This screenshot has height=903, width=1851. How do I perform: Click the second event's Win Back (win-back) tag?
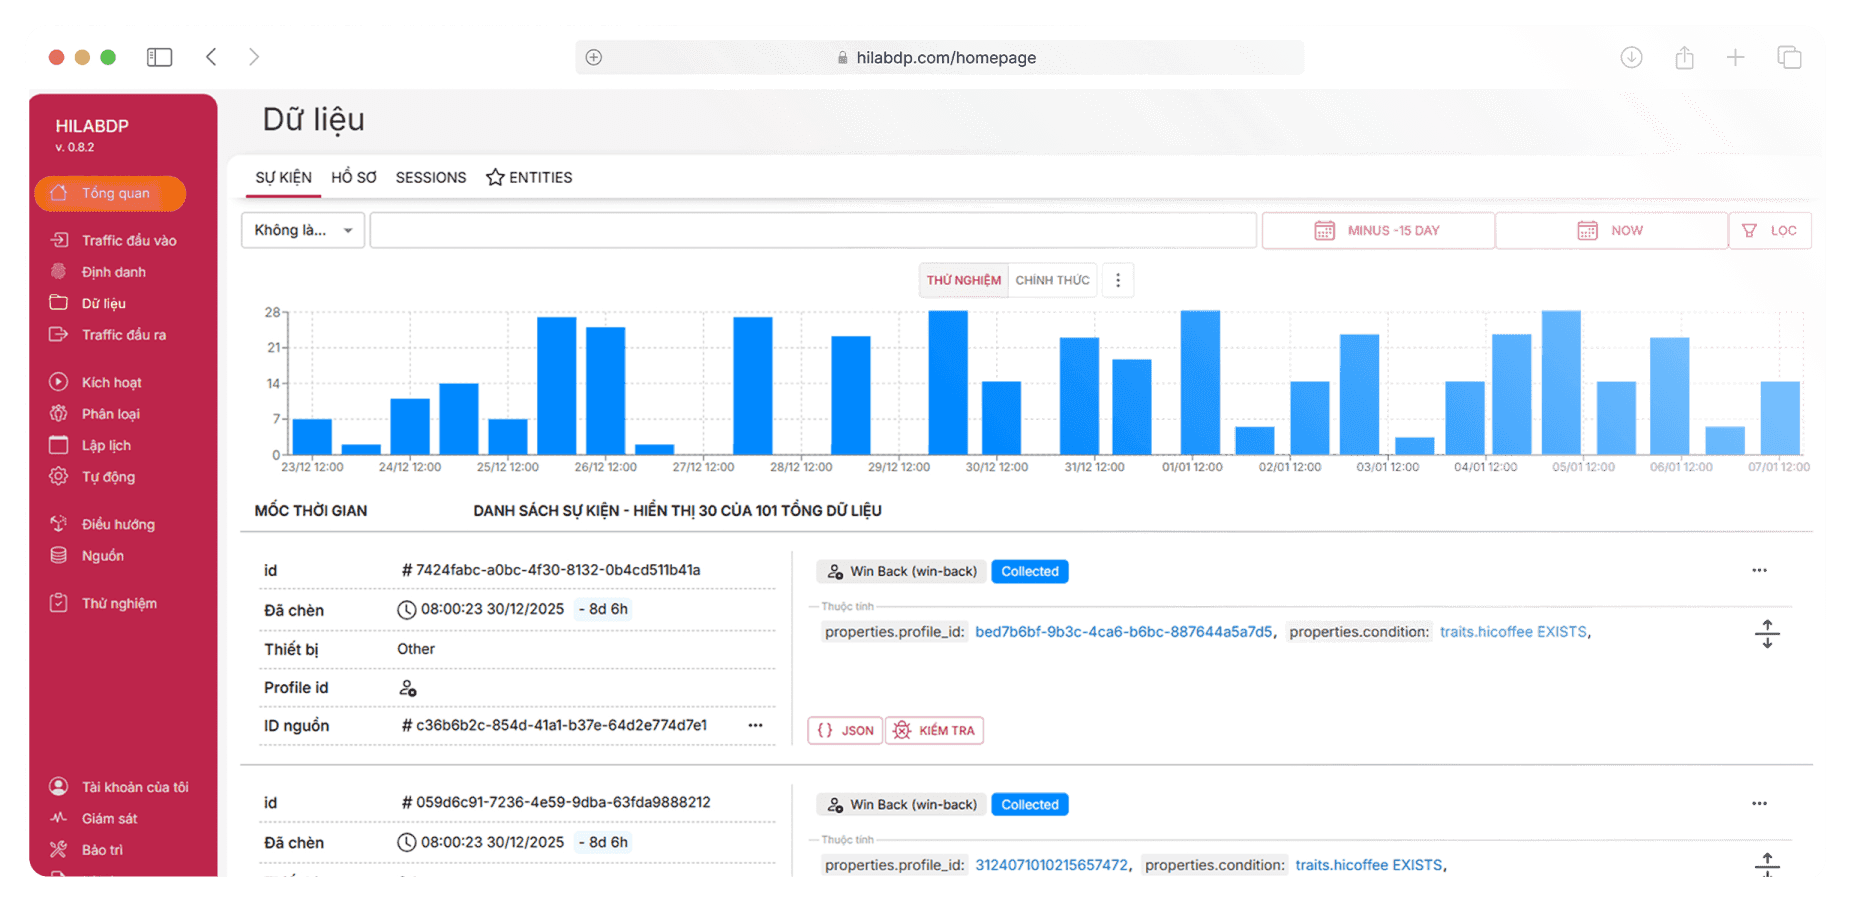click(902, 804)
